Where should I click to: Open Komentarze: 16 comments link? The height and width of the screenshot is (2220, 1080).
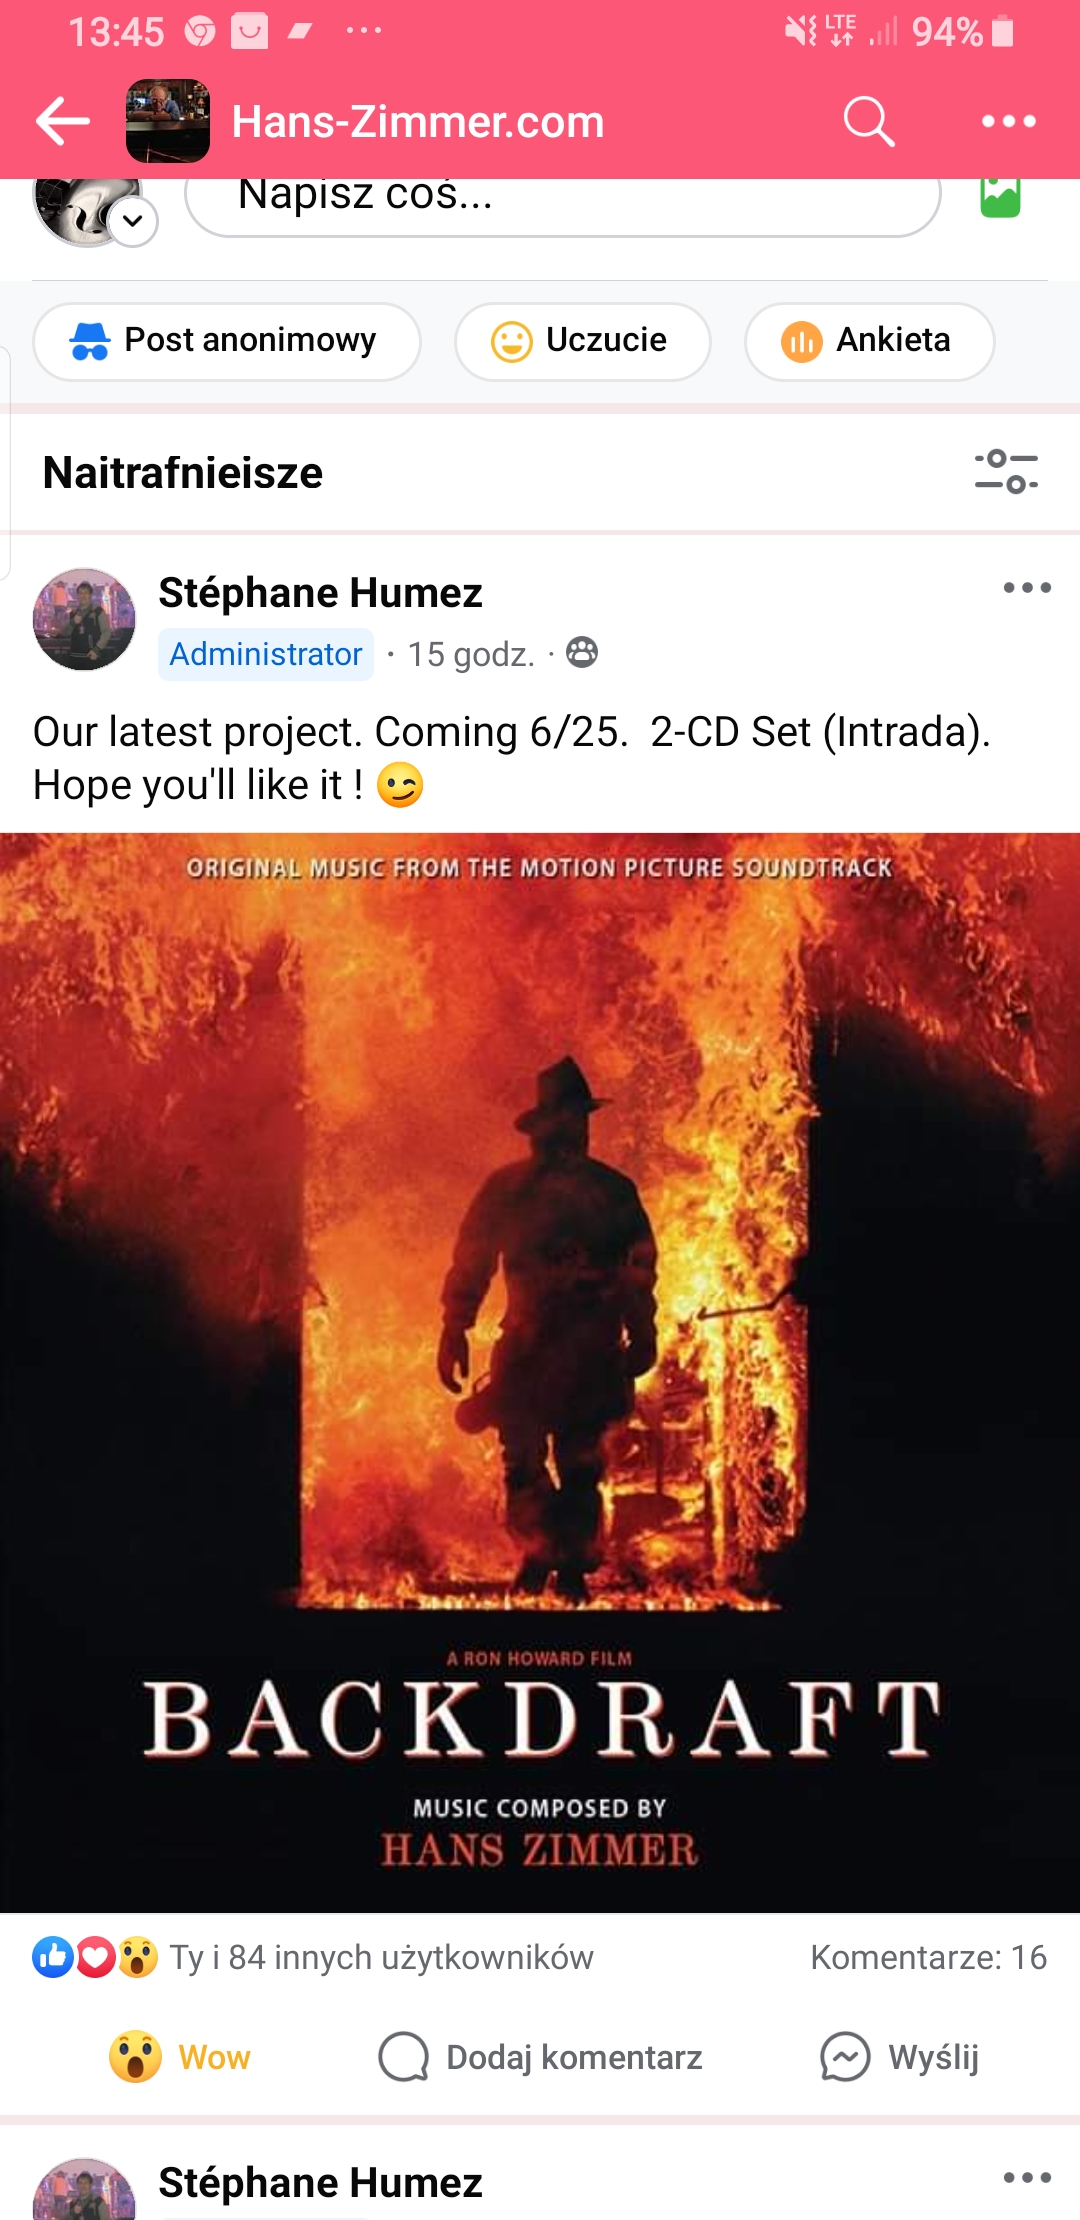point(928,1957)
